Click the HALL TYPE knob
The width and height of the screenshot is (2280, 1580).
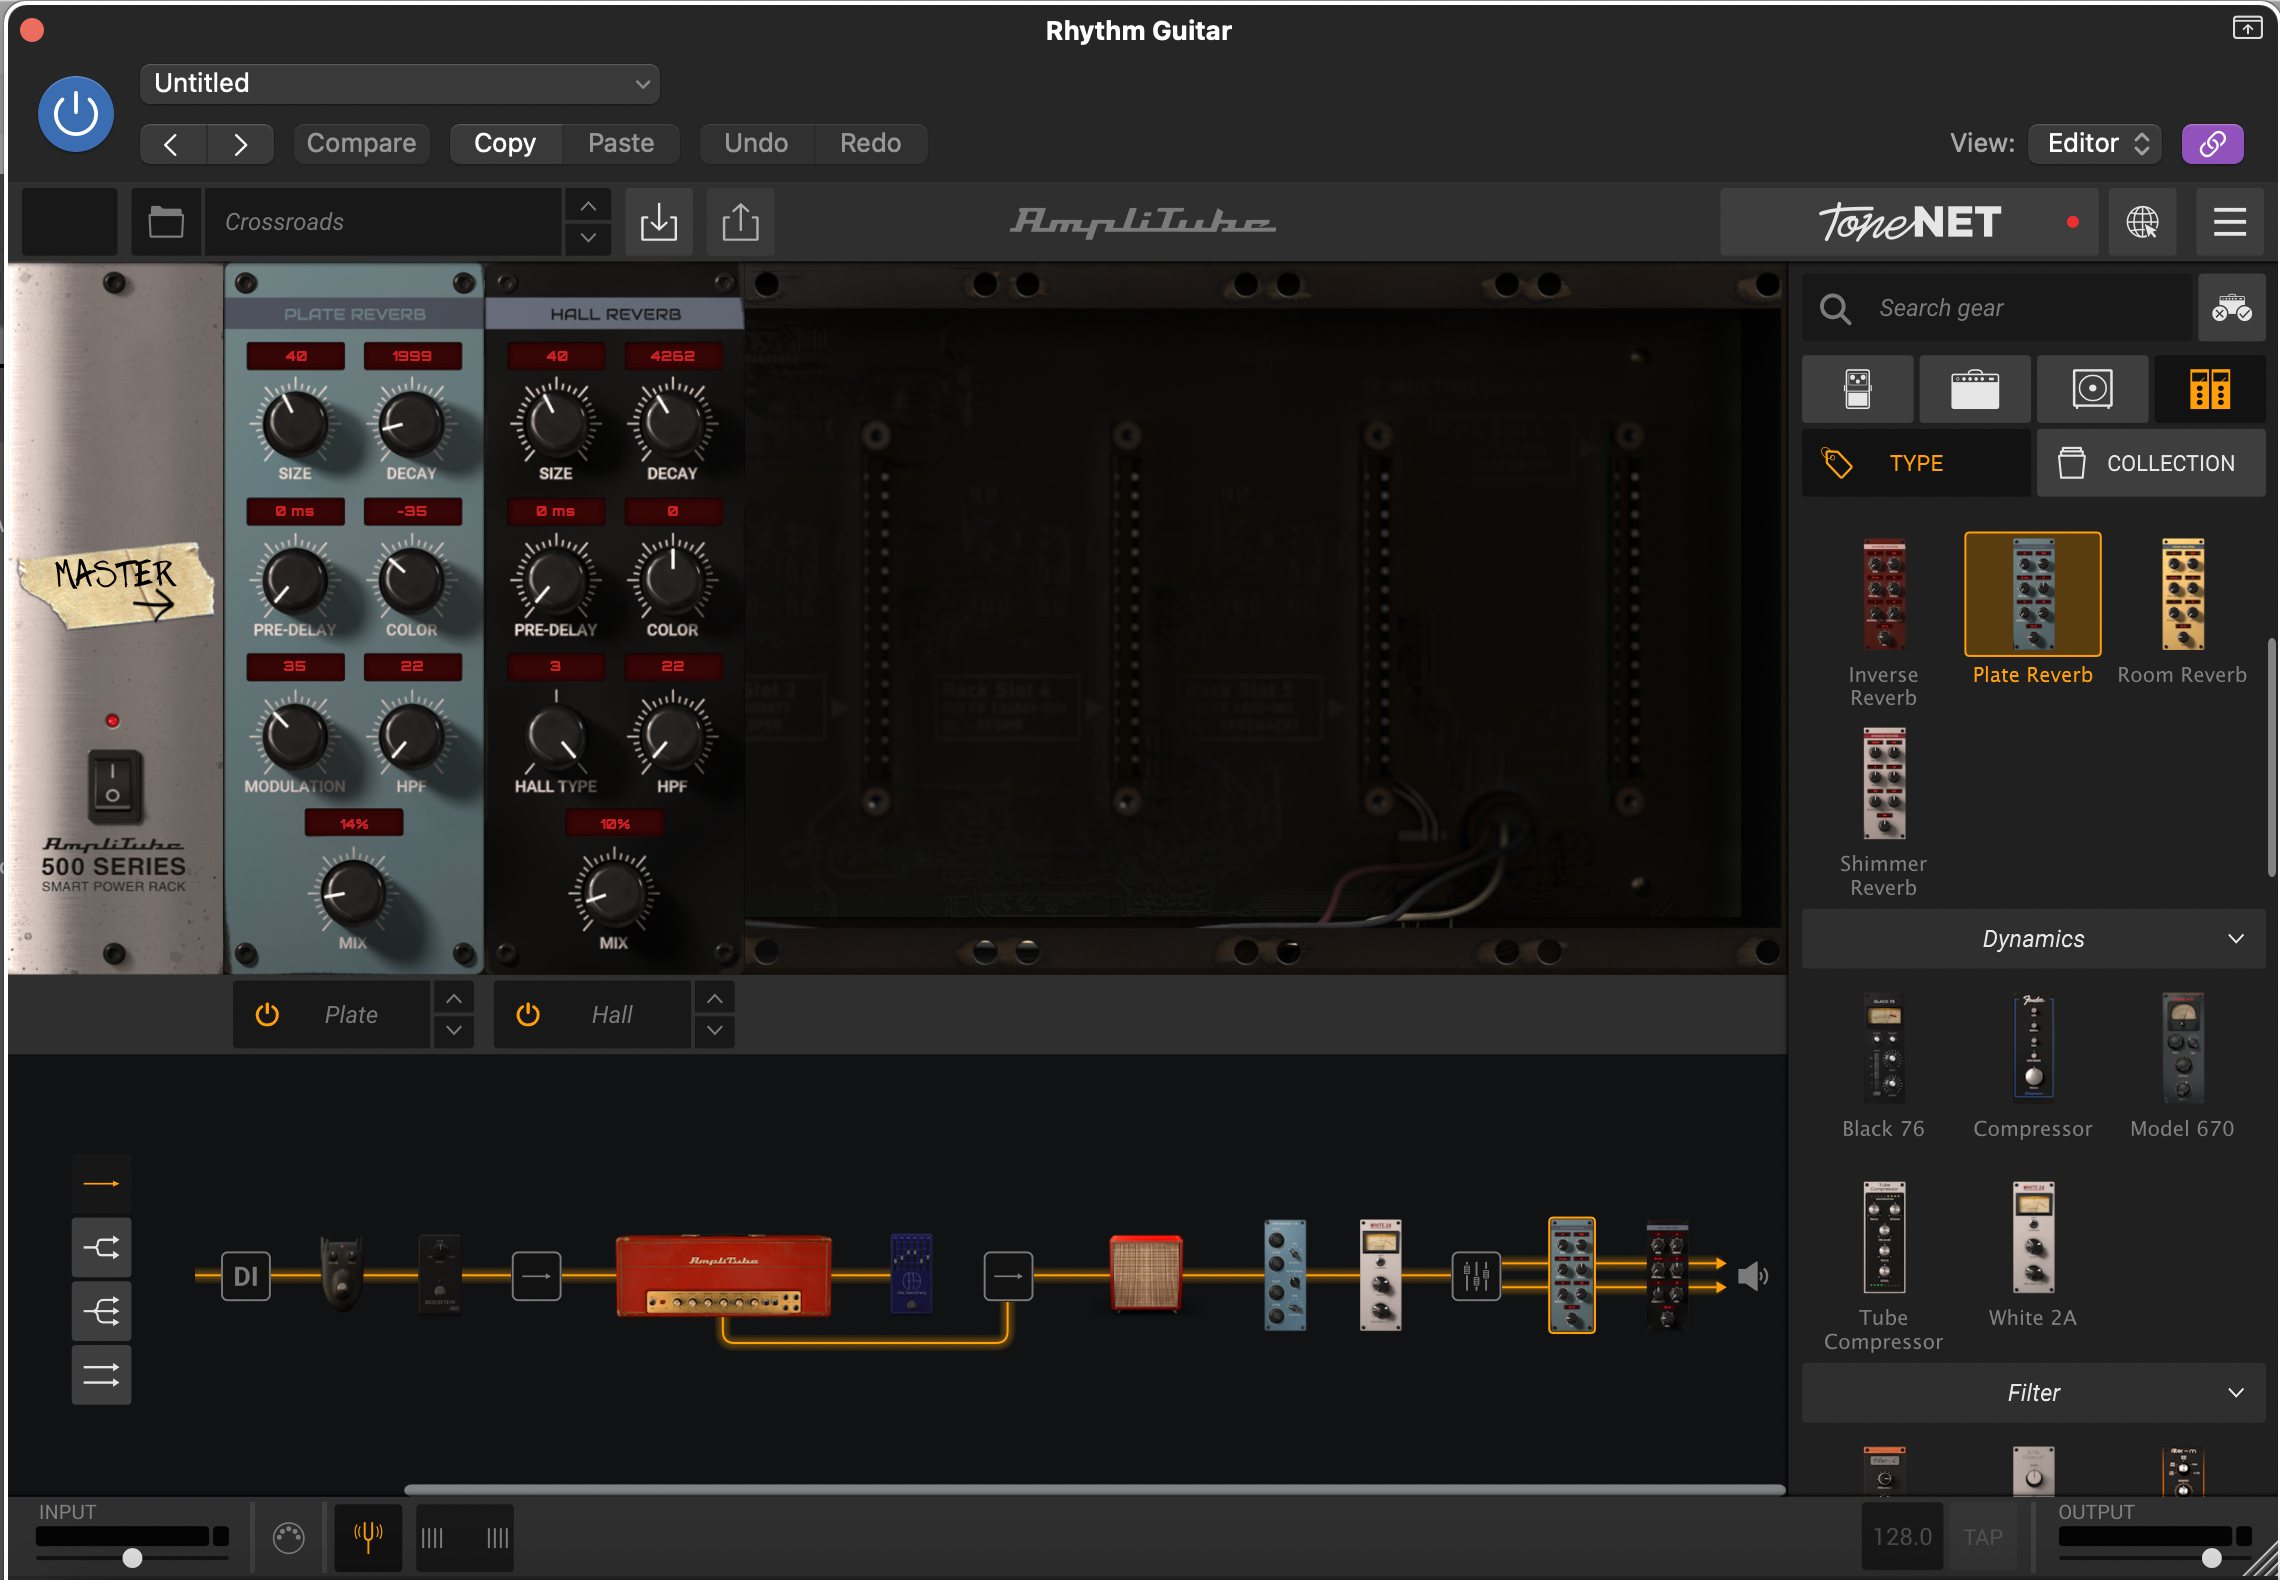pos(556,738)
